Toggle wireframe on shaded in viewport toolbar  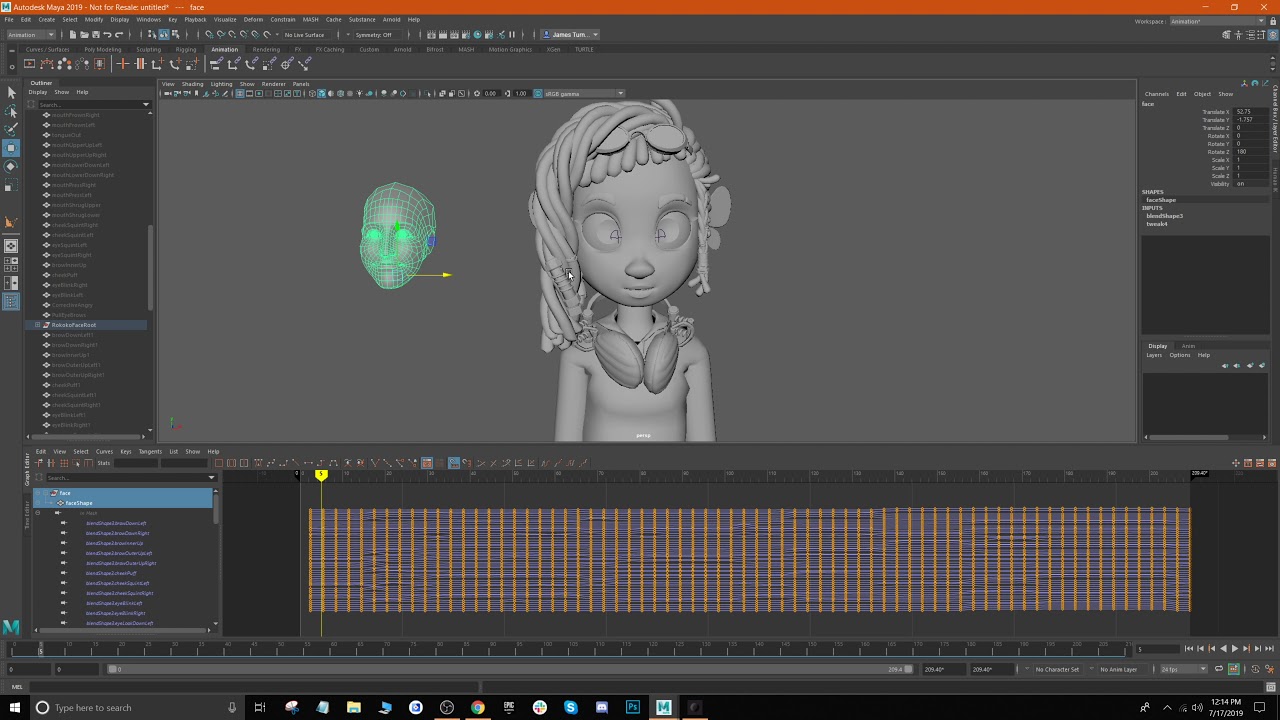pos(340,94)
